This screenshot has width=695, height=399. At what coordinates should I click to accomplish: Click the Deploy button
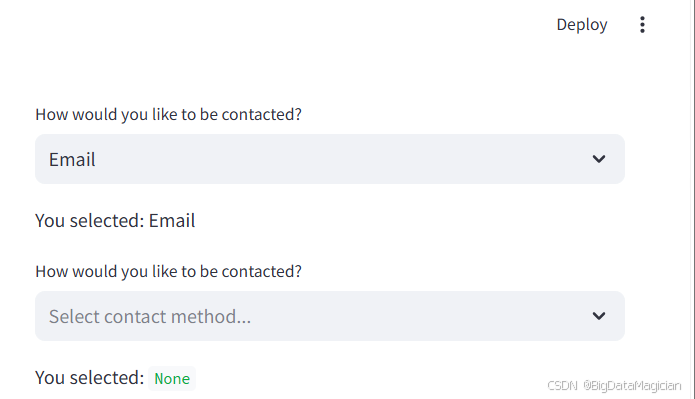pyautogui.click(x=582, y=25)
